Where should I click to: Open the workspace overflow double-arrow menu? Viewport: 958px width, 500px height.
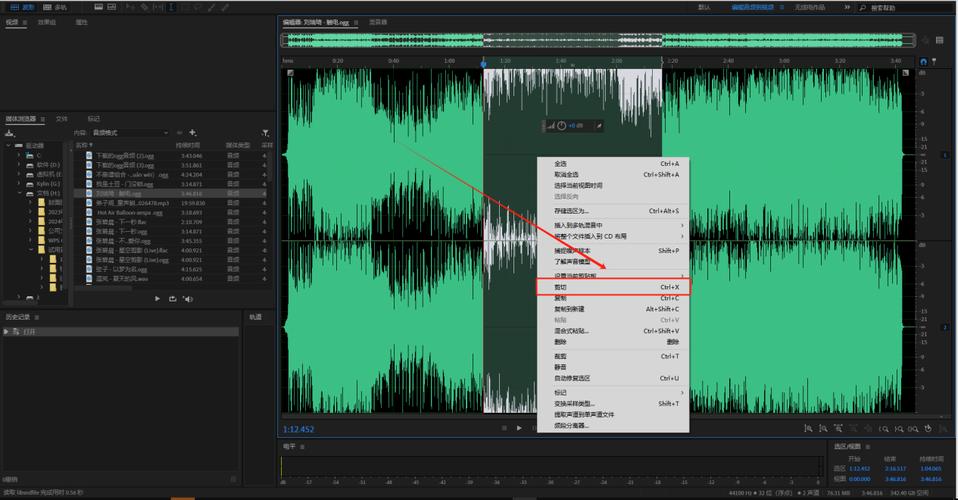(x=847, y=7)
